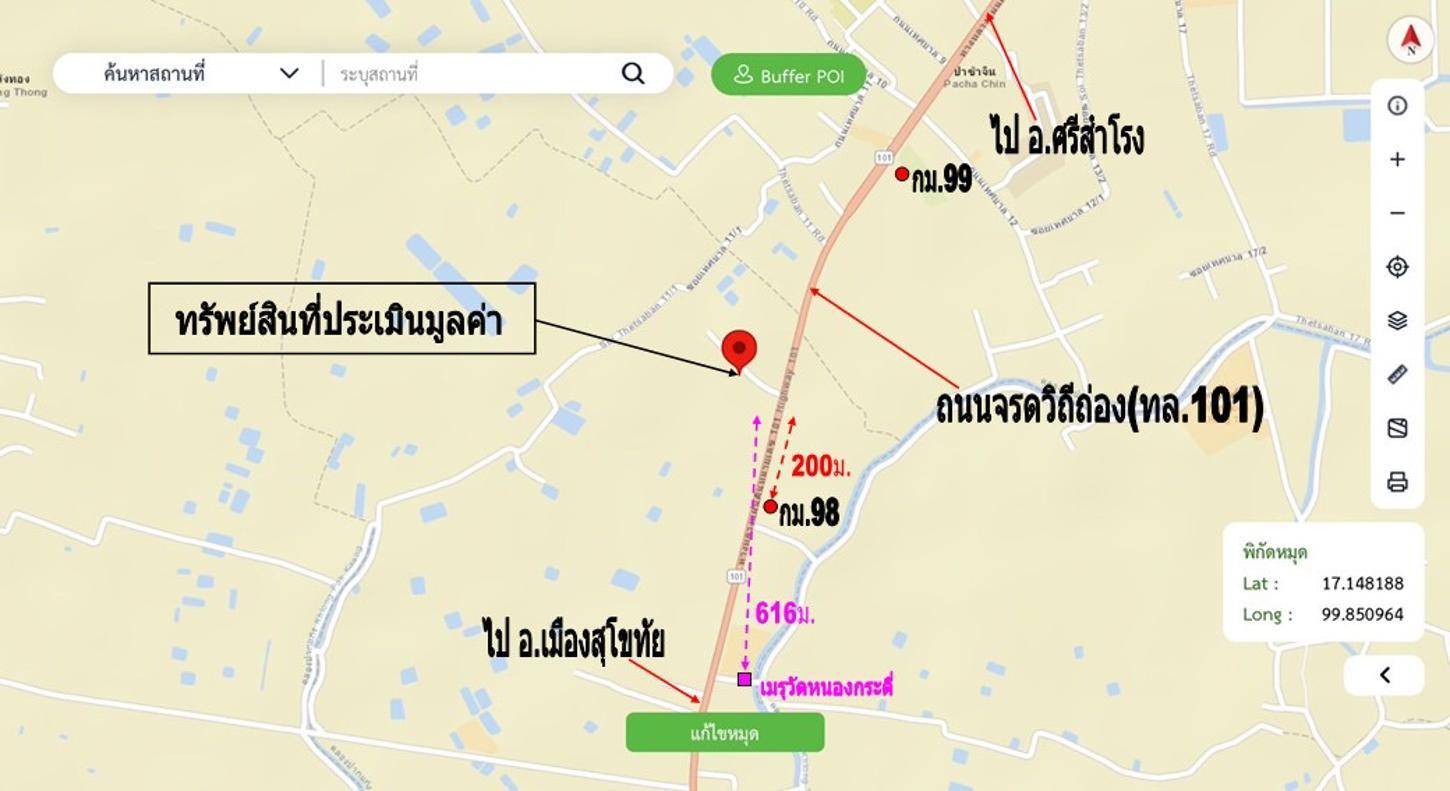This screenshot has width=1450, height=791.
Task: Click the north compass icon
Action: point(1411,40)
